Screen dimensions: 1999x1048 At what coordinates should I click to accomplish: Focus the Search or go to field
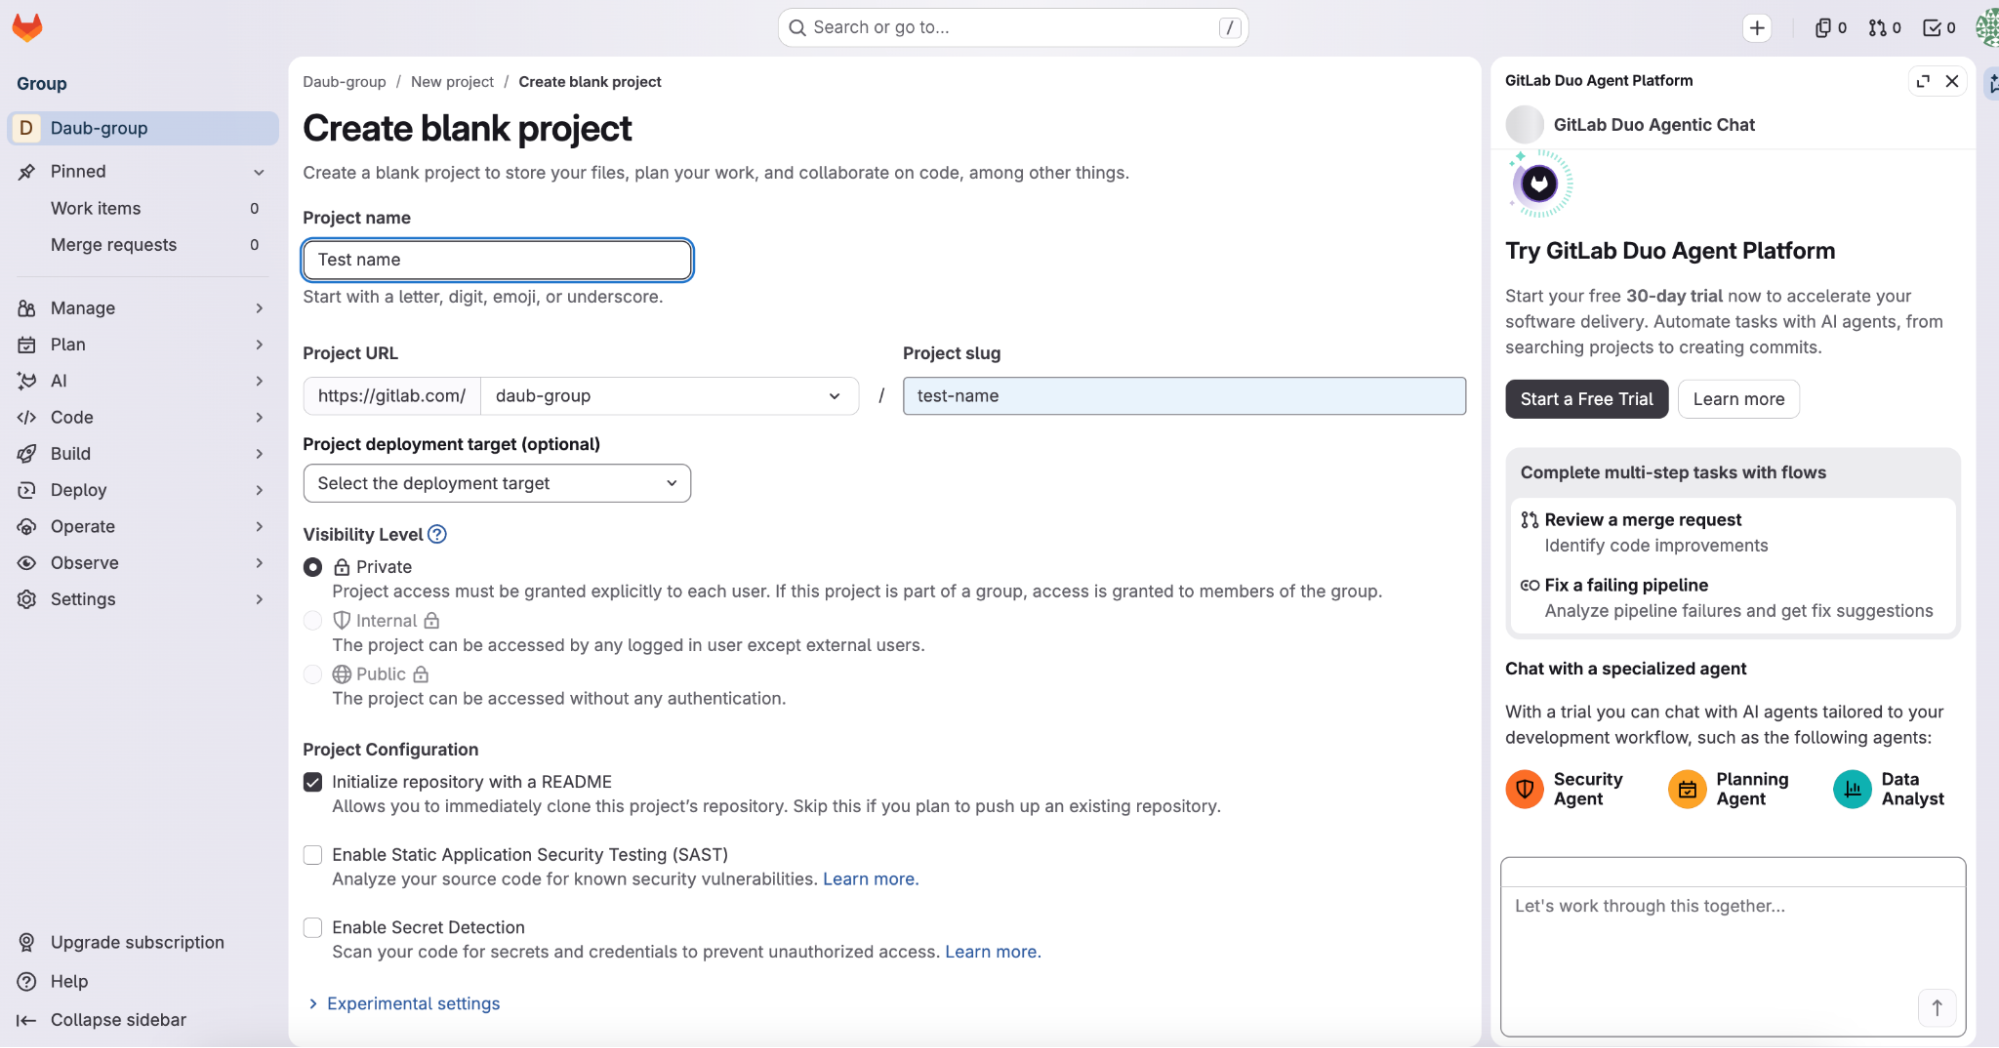click(x=1012, y=28)
